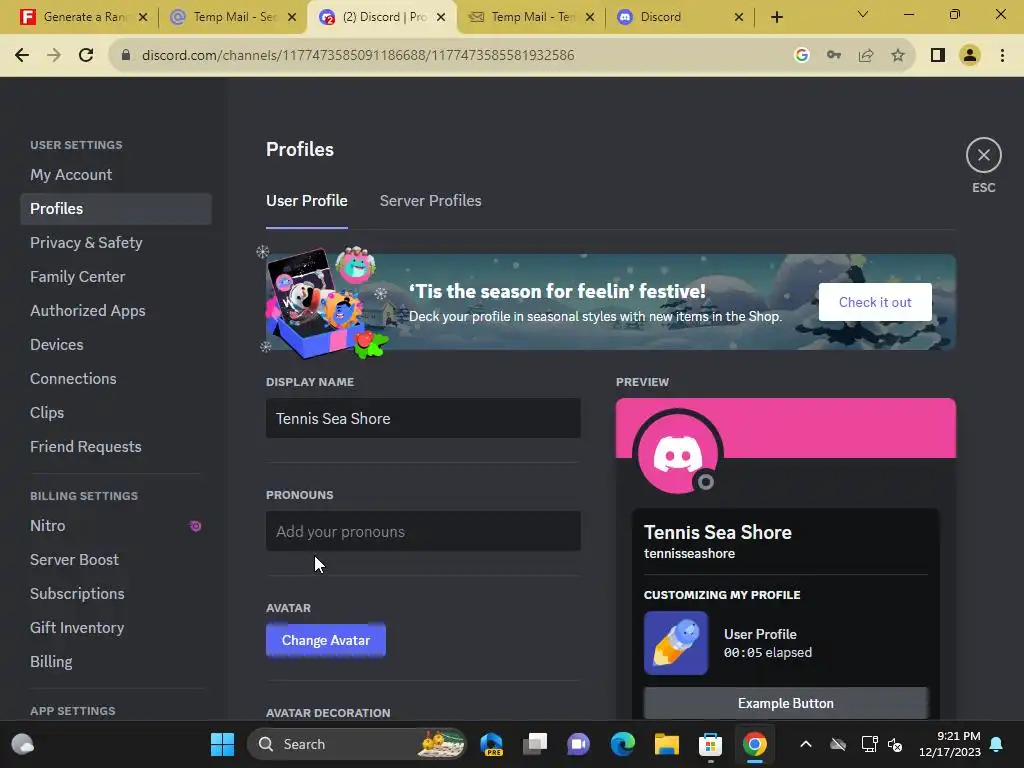Open the Chrome profile avatar menu
This screenshot has width=1024, height=768.
pos(970,55)
